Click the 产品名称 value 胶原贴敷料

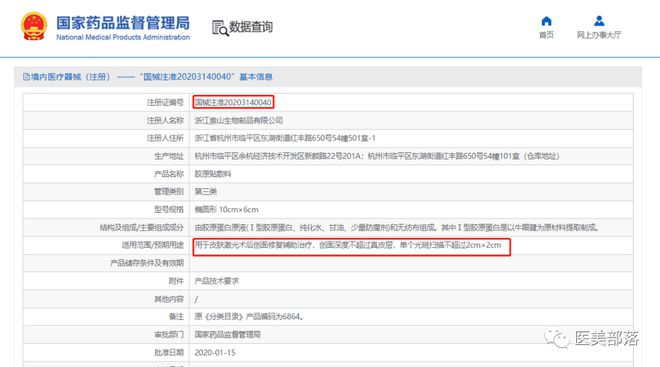[x=213, y=174]
